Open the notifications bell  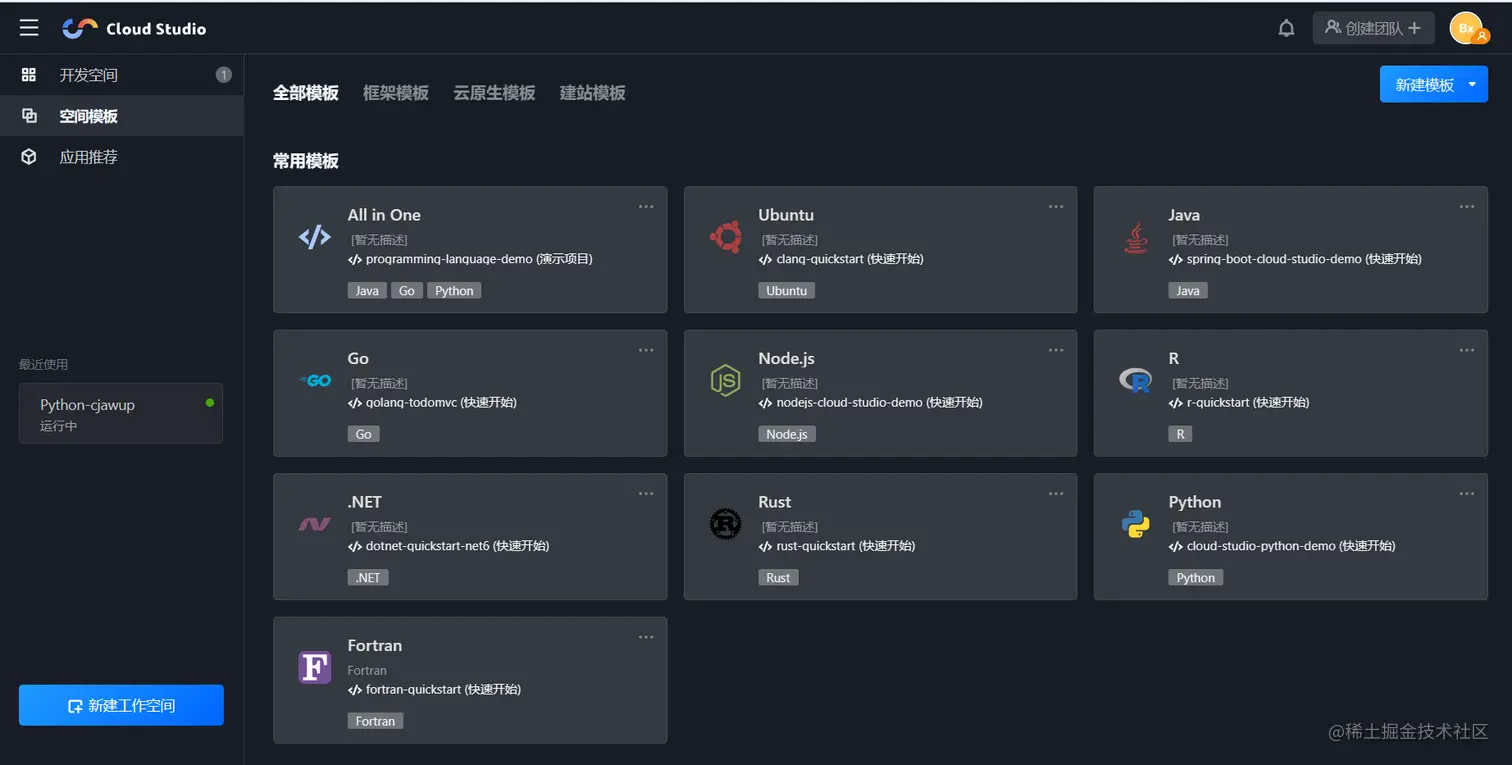[1286, 28]
